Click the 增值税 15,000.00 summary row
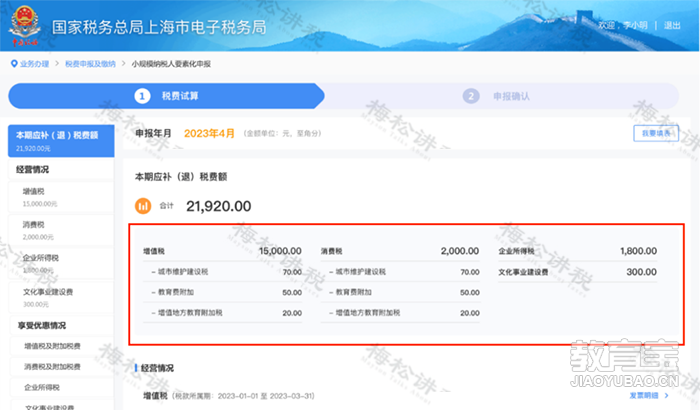 222,251
